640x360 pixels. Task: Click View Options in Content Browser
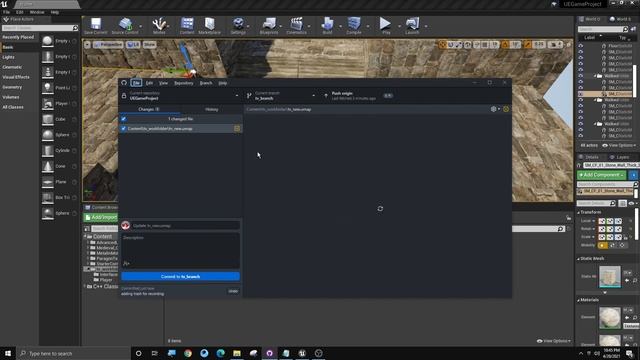coord(554,341)
